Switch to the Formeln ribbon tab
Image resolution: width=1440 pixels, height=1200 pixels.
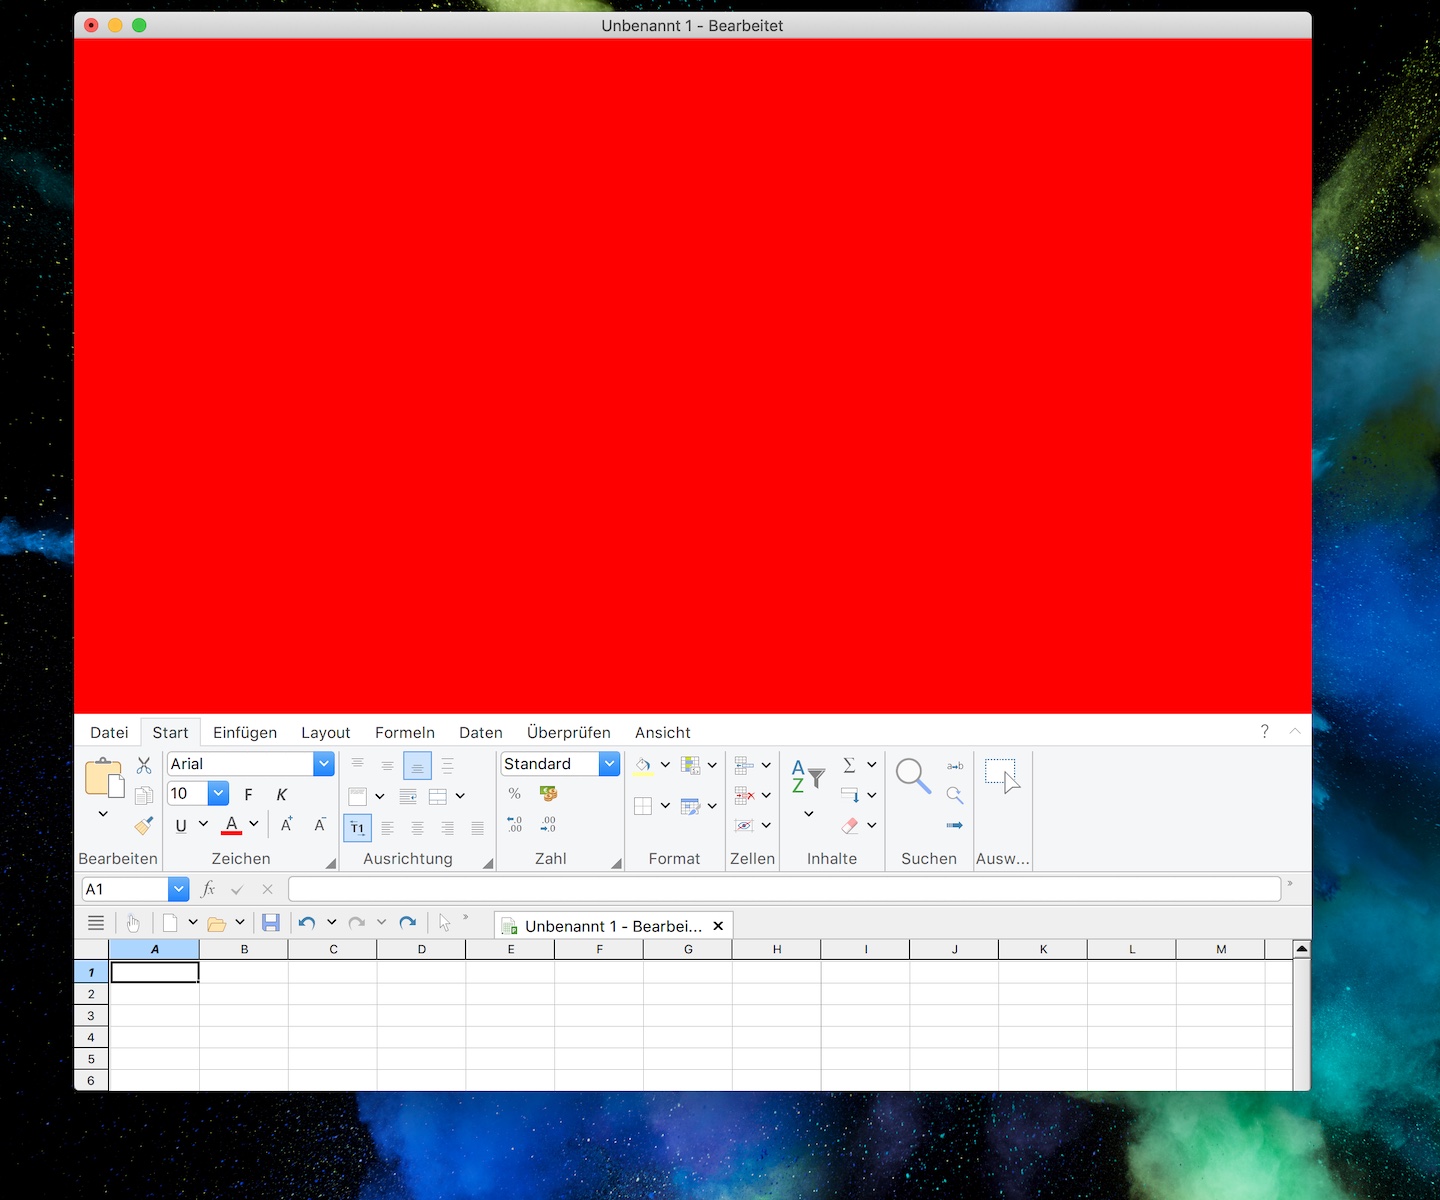pyautogui.click(x=404, y=733)
